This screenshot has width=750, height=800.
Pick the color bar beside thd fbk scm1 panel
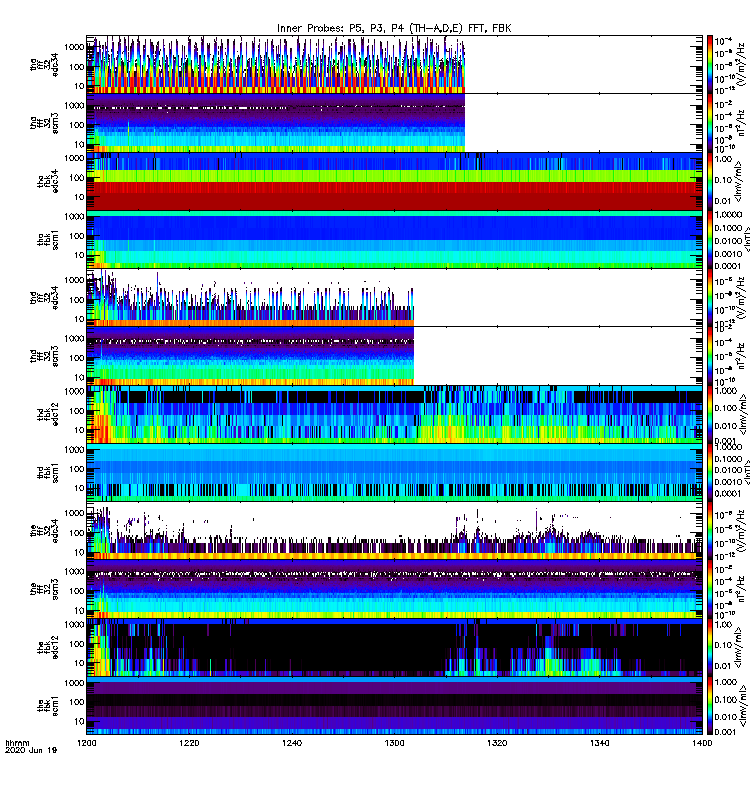[x=710, y=472]
